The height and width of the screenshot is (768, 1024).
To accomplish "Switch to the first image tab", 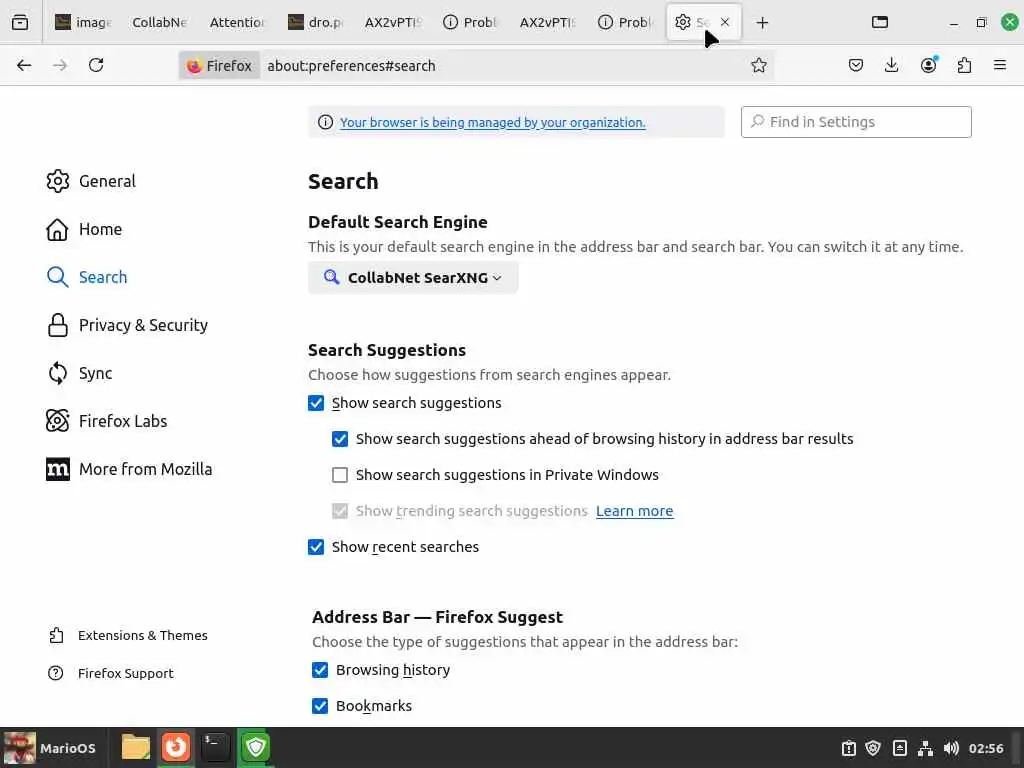I will pos(83,23).
